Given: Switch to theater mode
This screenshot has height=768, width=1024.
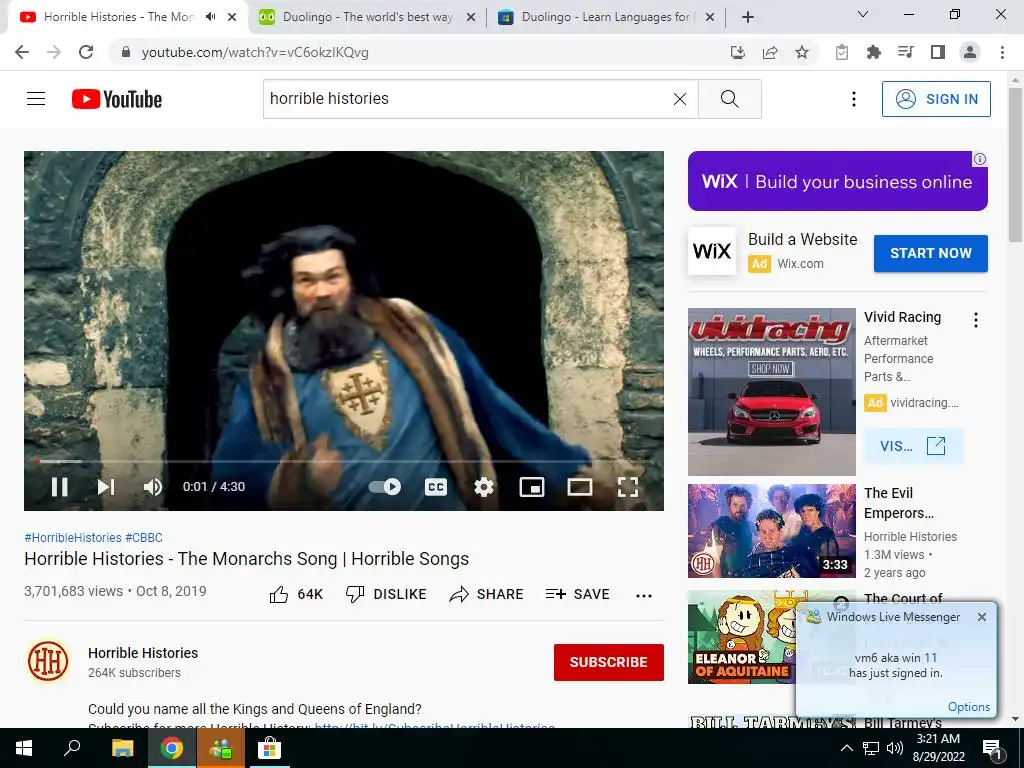Looking at the screenshot, I should point(580,487).
